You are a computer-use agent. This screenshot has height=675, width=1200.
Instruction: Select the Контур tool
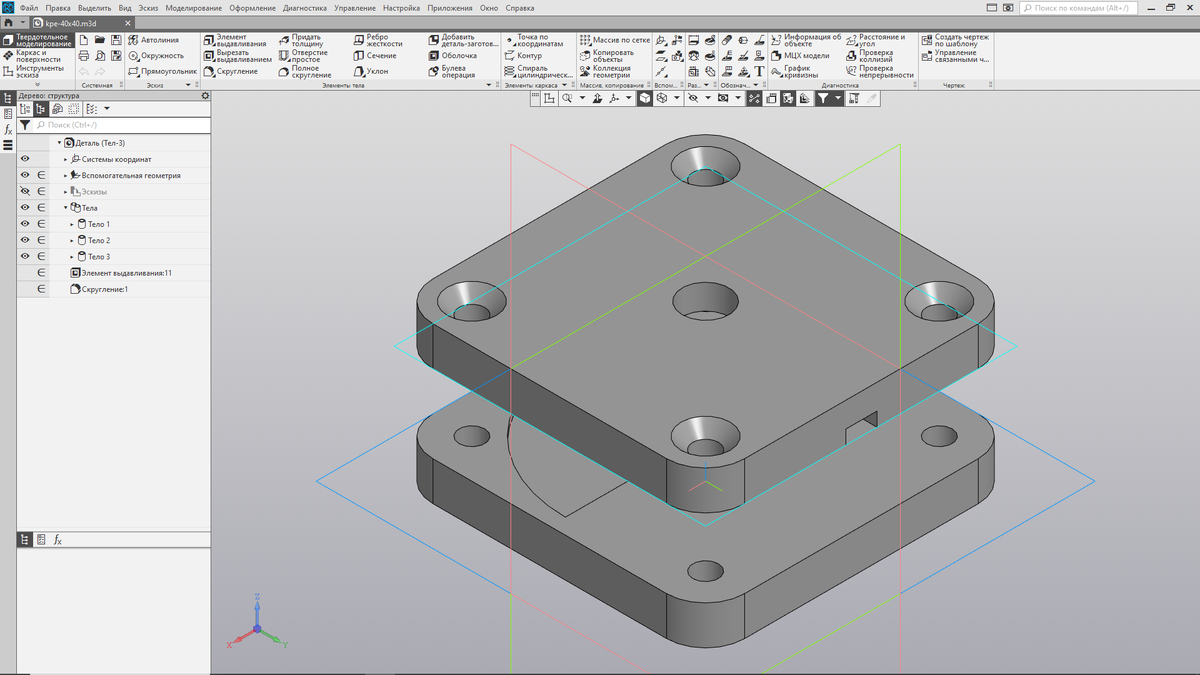(523, 56)
